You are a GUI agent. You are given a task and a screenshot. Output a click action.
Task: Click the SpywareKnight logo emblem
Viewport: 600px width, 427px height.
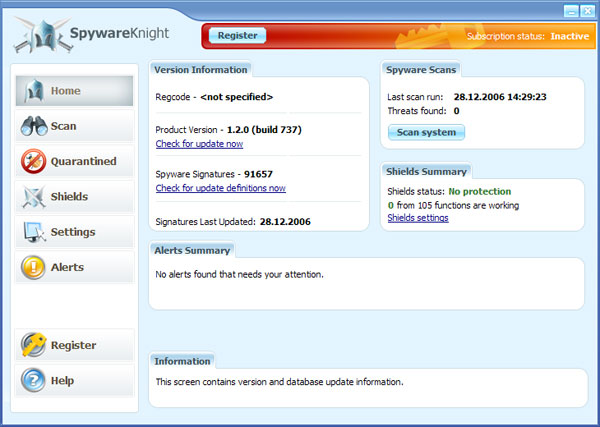point(43,34)
